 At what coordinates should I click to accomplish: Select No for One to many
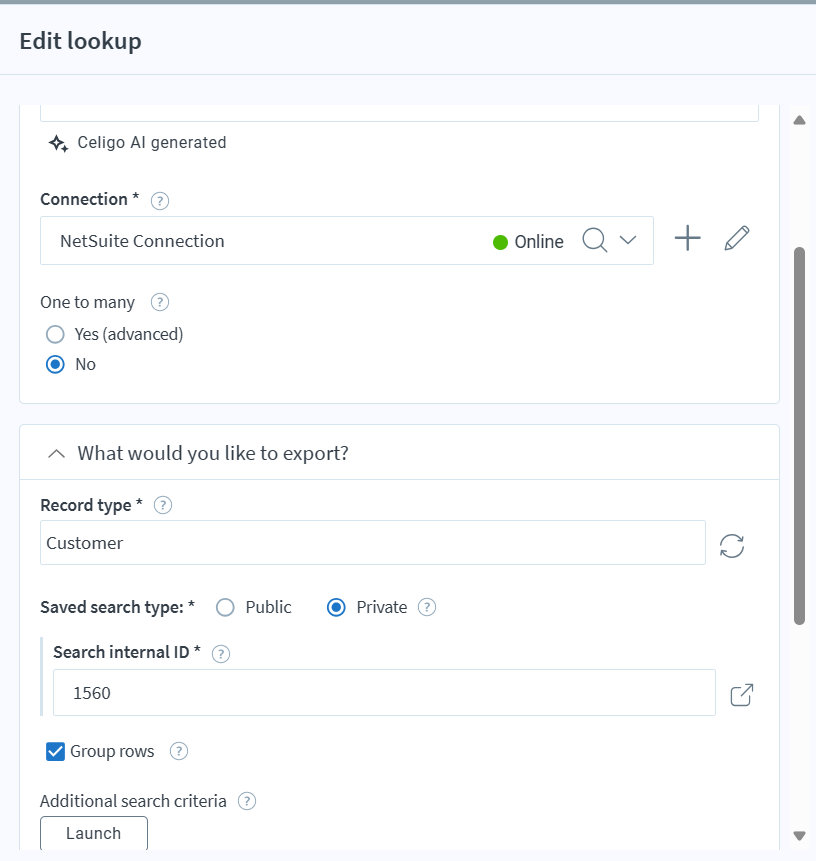point(56,364)
